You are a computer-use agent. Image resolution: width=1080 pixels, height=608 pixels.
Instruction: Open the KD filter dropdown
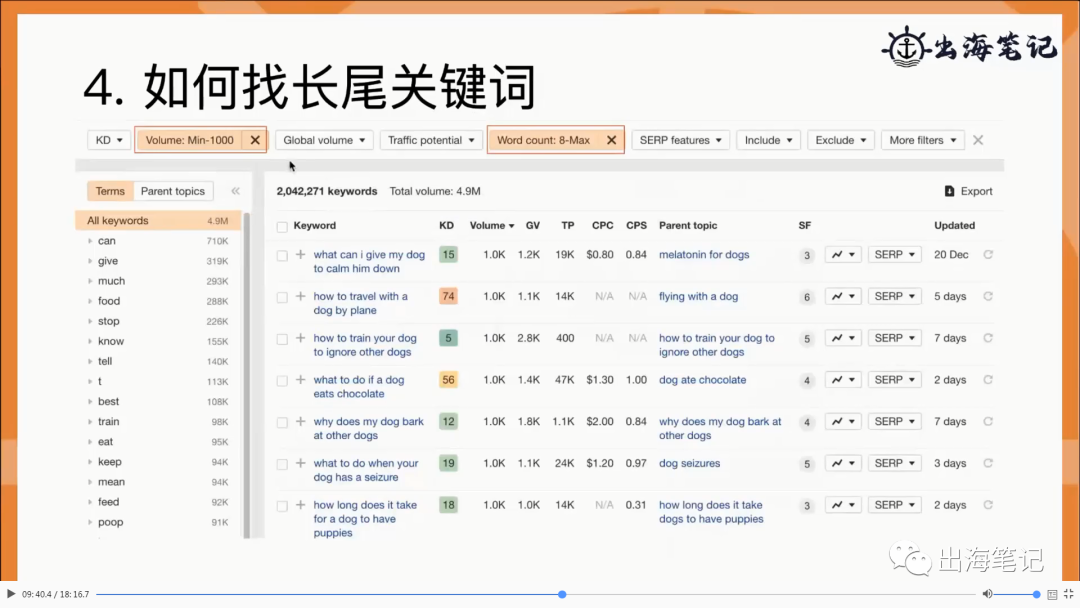point(109,140)
